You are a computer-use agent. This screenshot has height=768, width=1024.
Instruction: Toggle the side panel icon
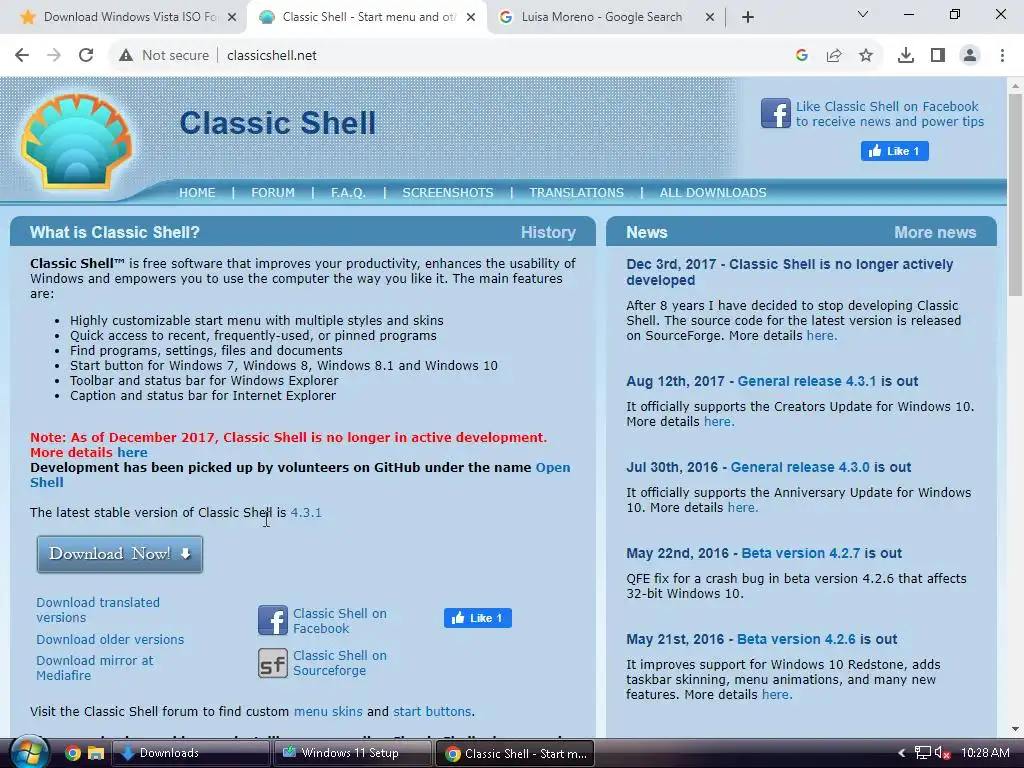(x=938, y=56)
